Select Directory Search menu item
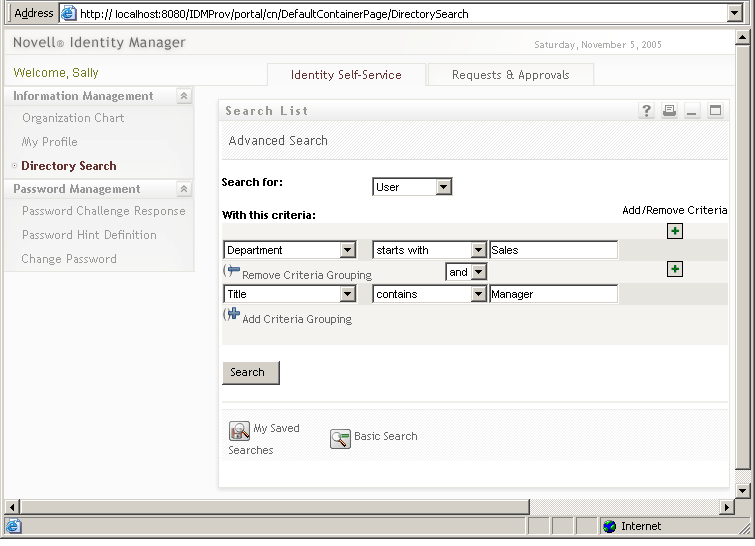The height and width of the screenshot is (546, 755). click(x=69, y=166)
